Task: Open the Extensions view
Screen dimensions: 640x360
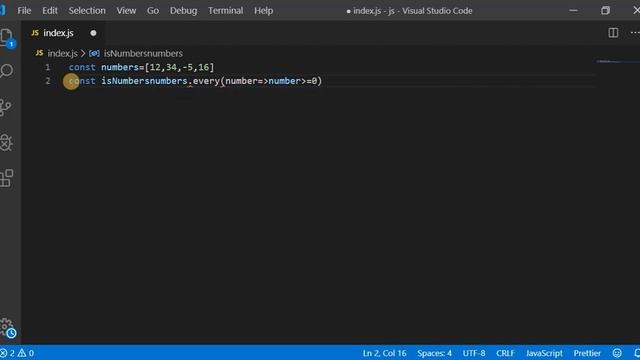Action: point(7,178)
